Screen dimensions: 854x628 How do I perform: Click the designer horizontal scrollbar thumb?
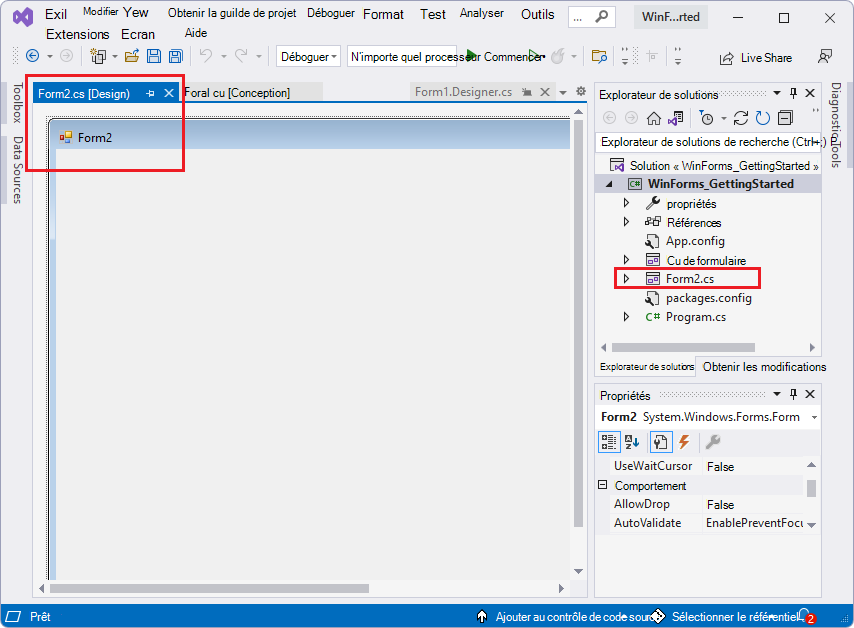click(209, 588)
